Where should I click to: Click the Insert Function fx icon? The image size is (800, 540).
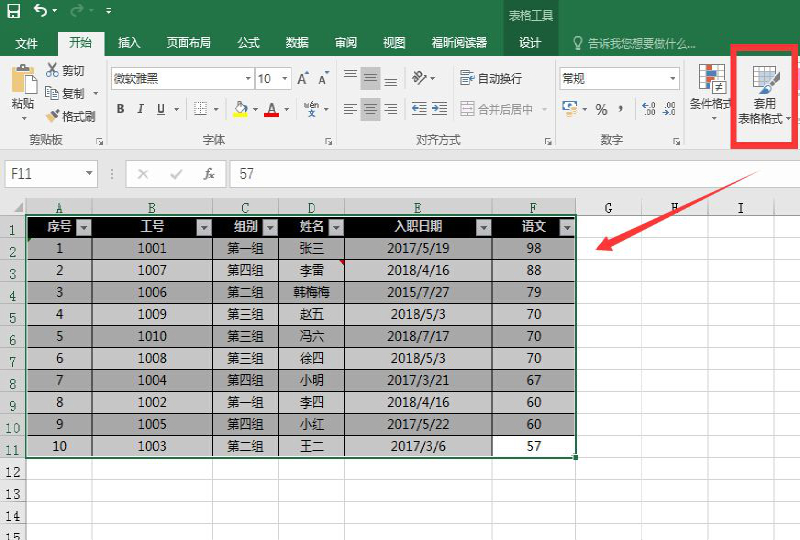pos(209,174)
